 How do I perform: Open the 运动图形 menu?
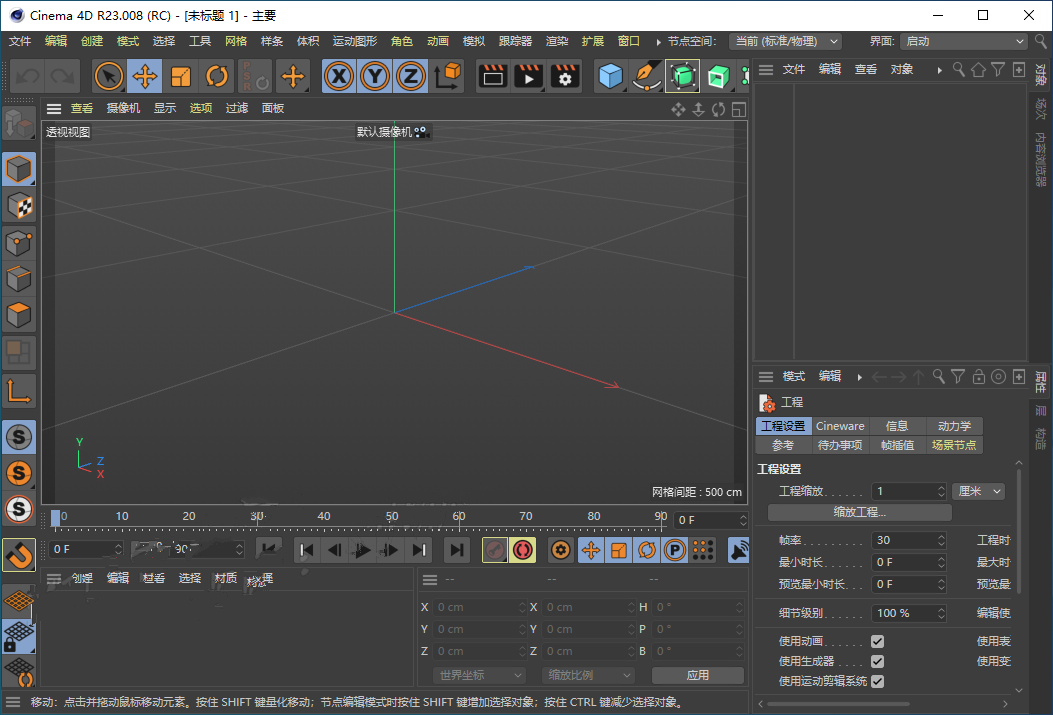[355, 42]
